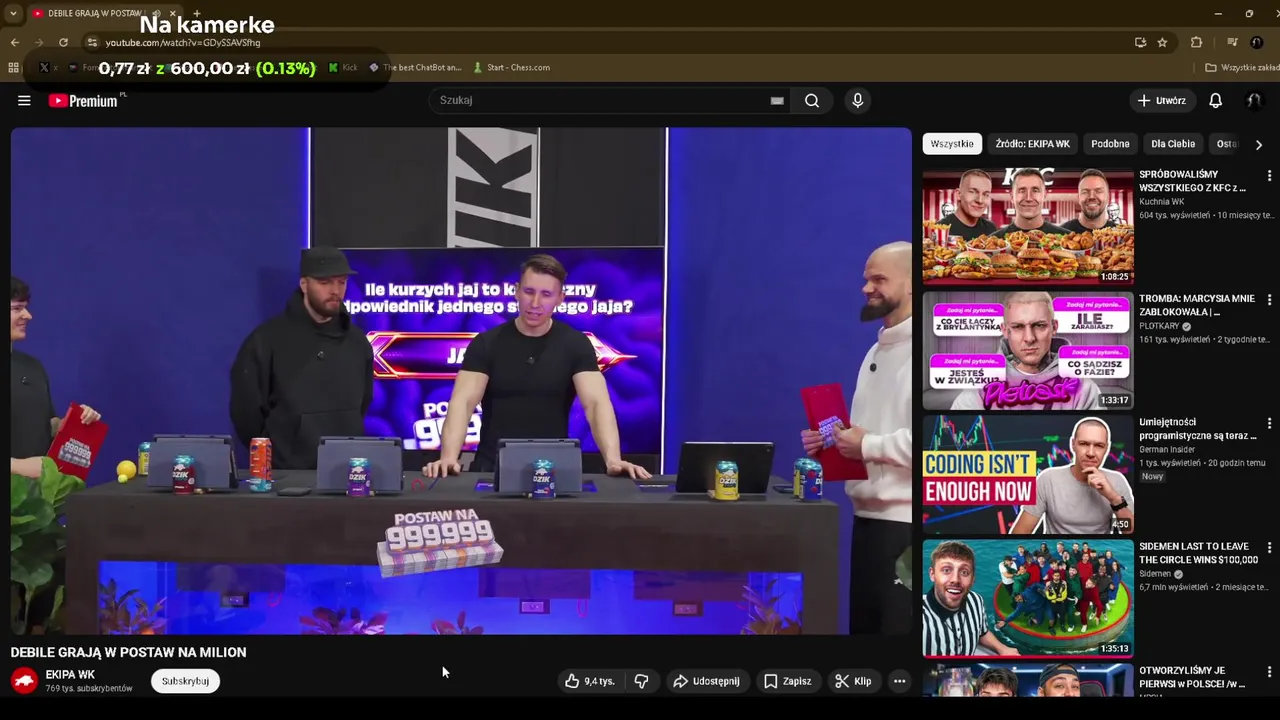Open options for KFC video suggestion

click(1269, 176)
